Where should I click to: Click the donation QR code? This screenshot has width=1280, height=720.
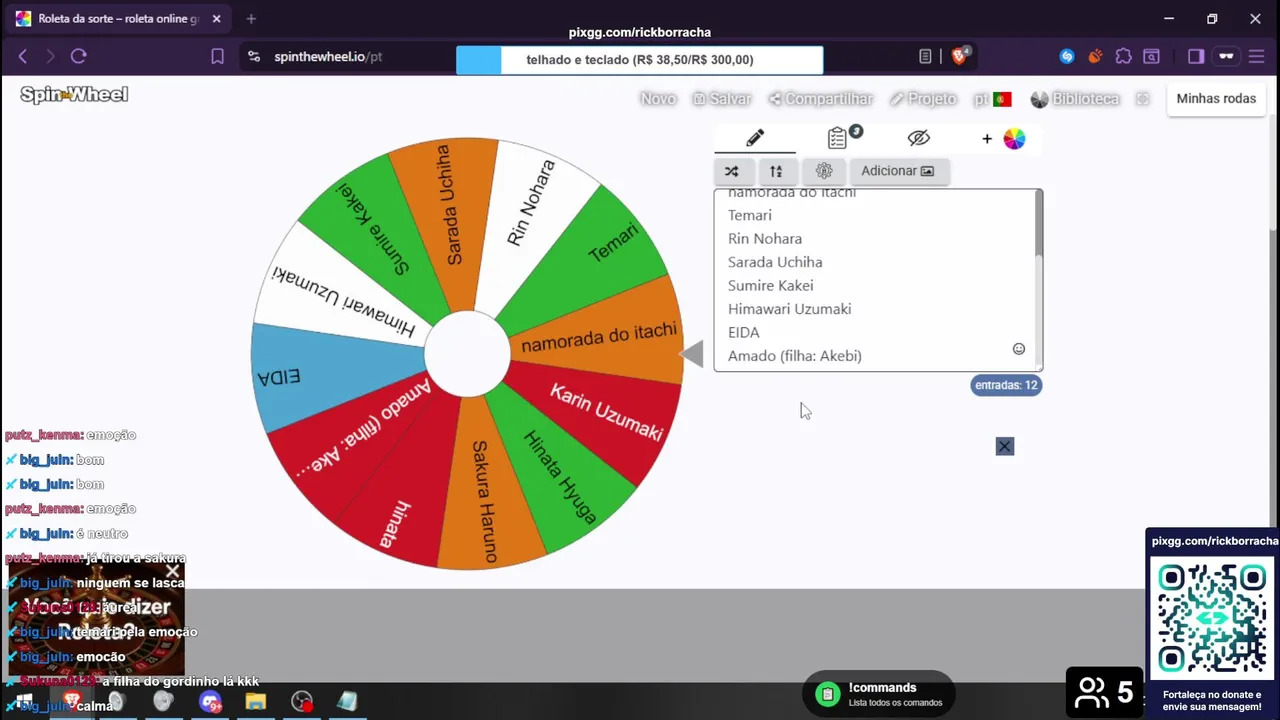[1212, 618]
